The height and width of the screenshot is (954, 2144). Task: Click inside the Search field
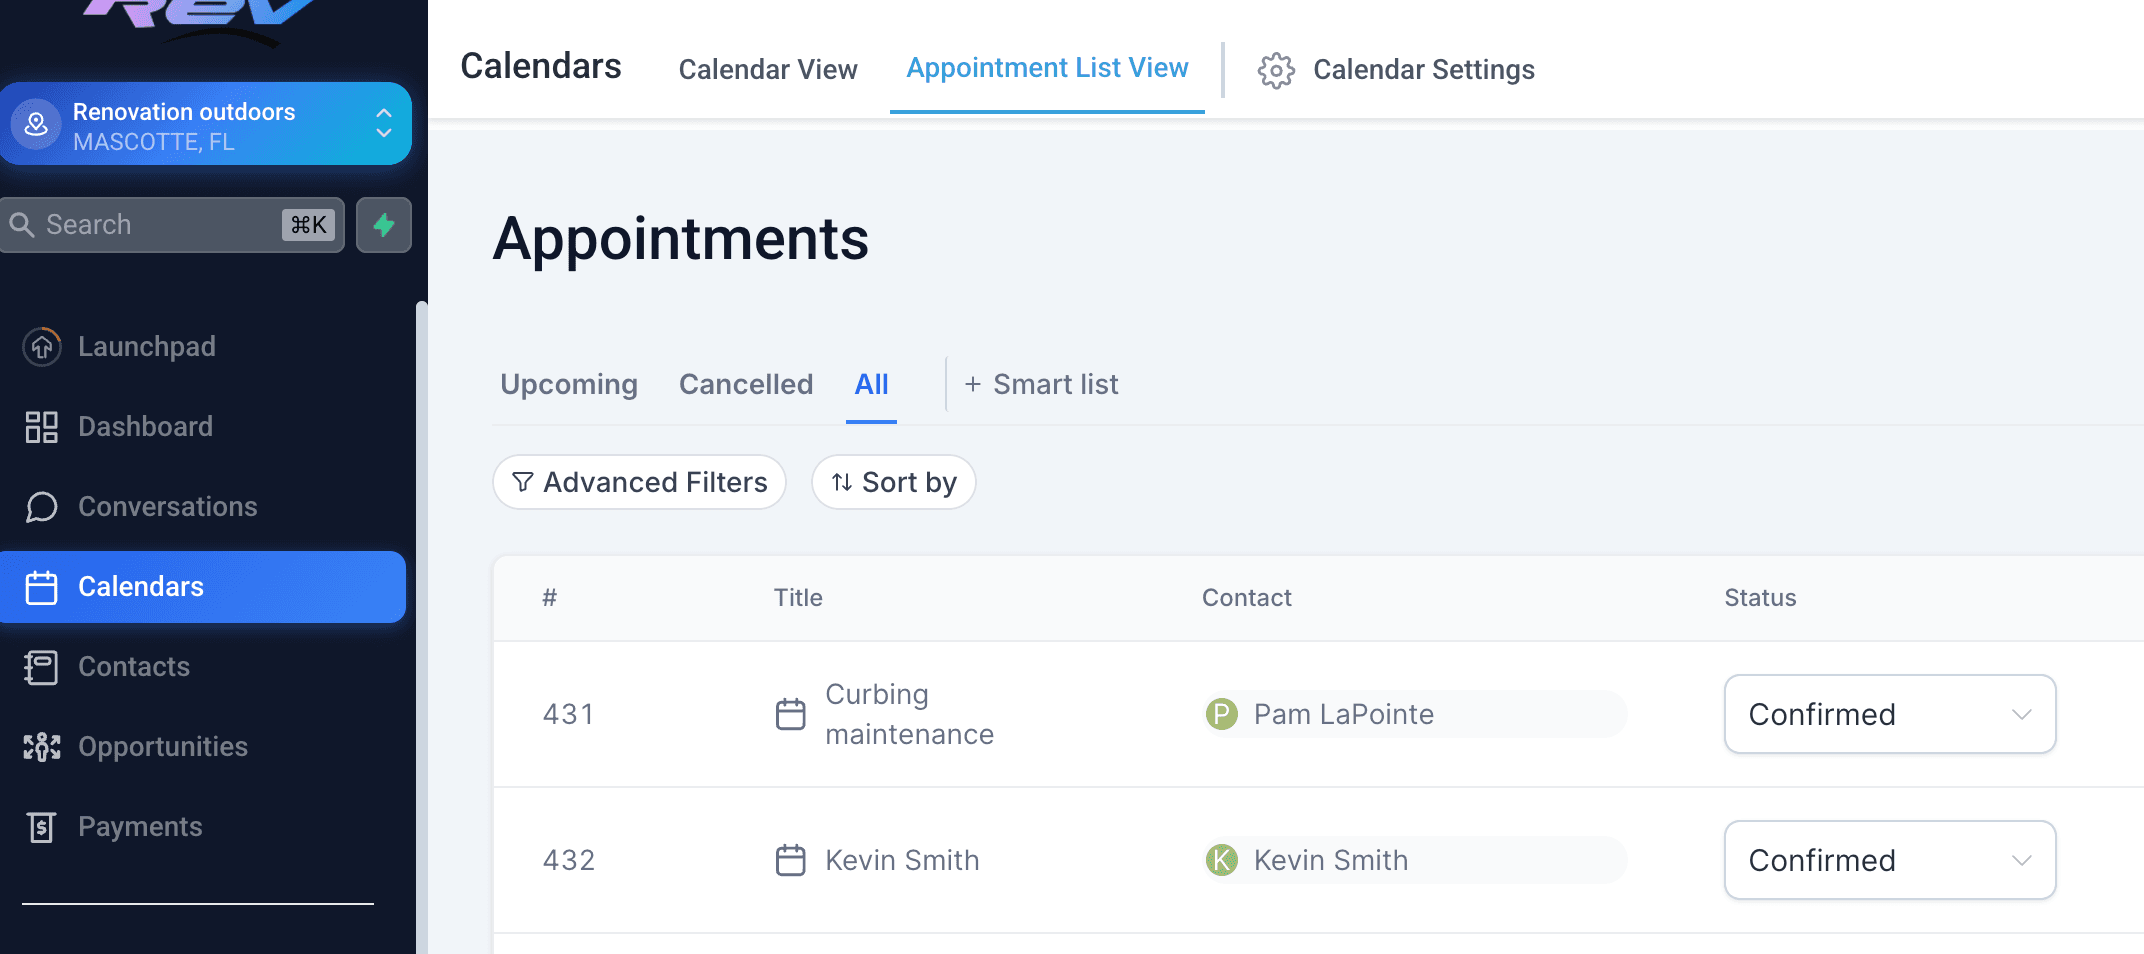pos(150,224)
